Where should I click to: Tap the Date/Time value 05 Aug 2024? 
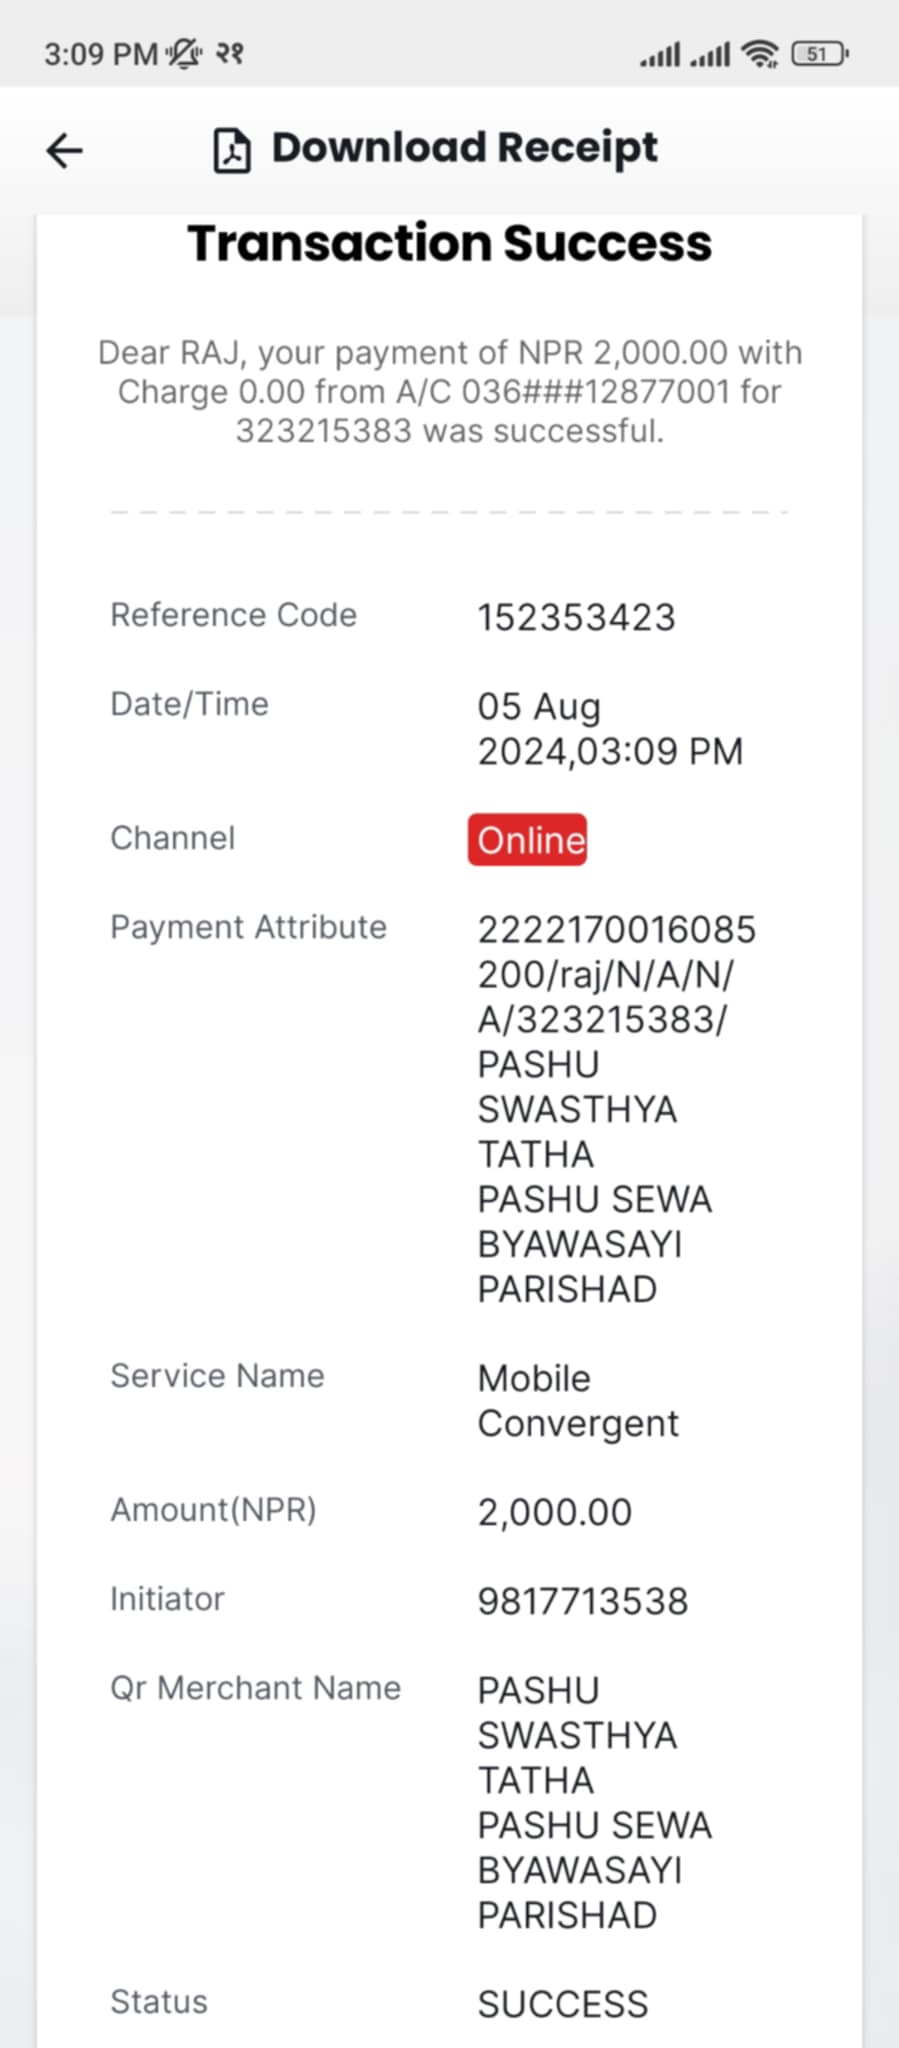pyautogui.click(x=610, y=729)
